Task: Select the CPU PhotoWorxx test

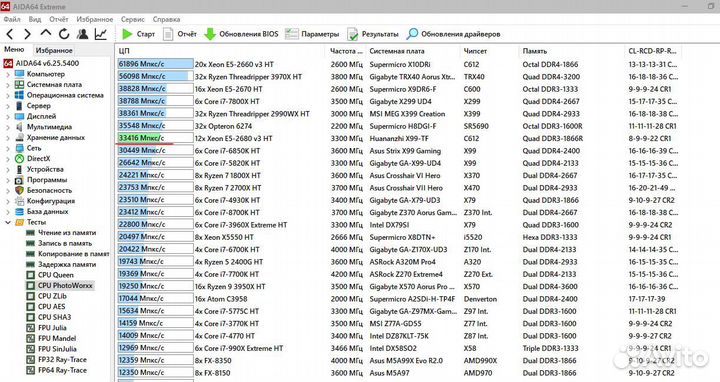Action: [x=65, y=285]
